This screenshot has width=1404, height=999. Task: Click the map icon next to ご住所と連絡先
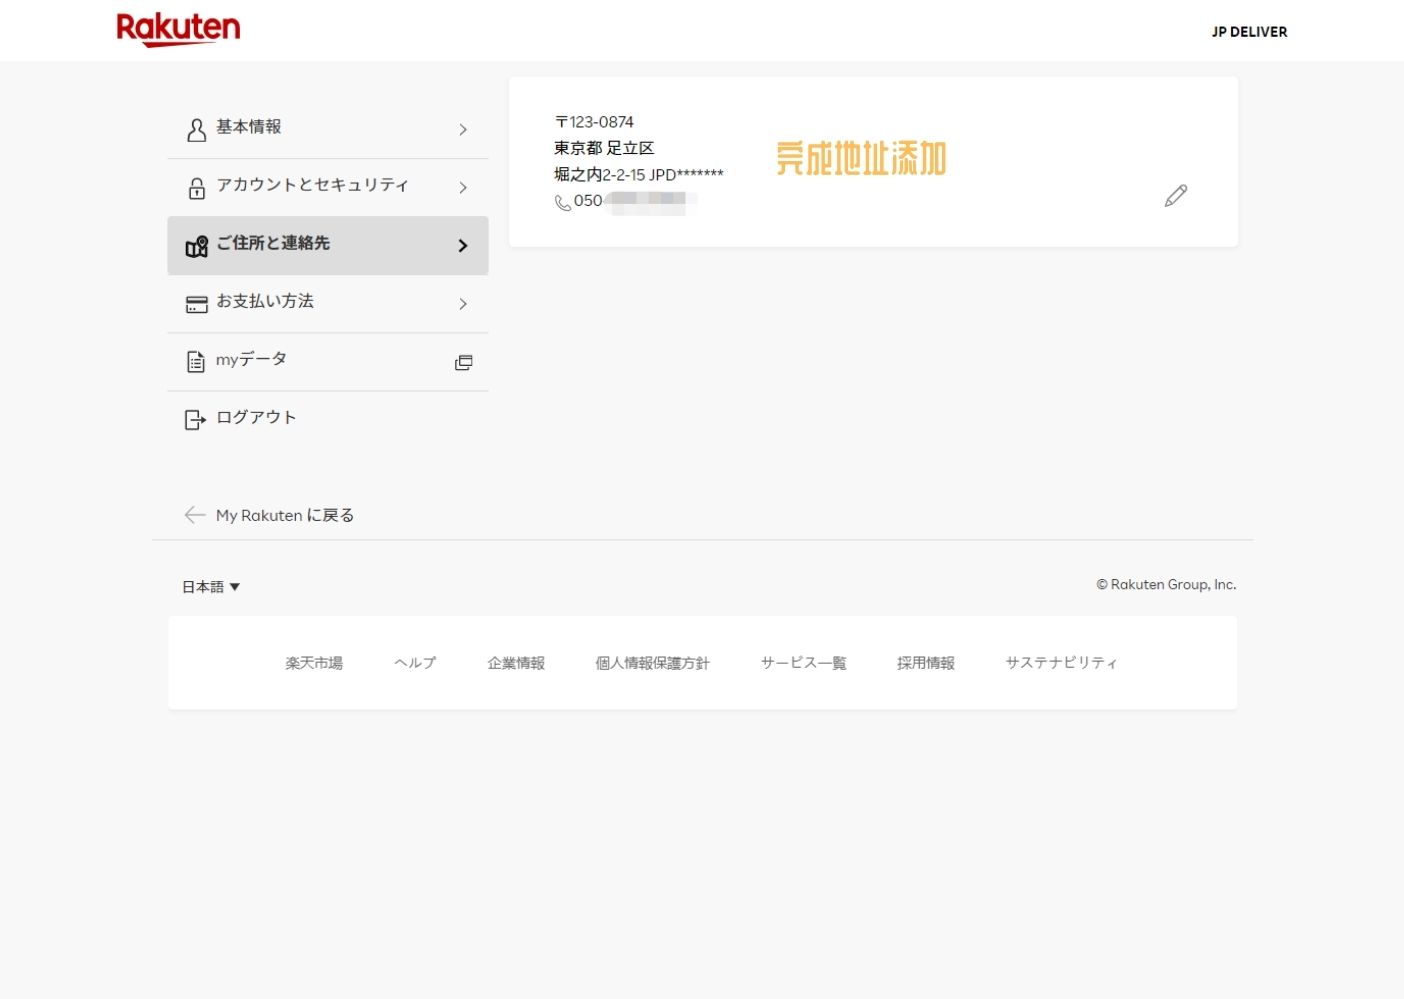tap(195, 245)
